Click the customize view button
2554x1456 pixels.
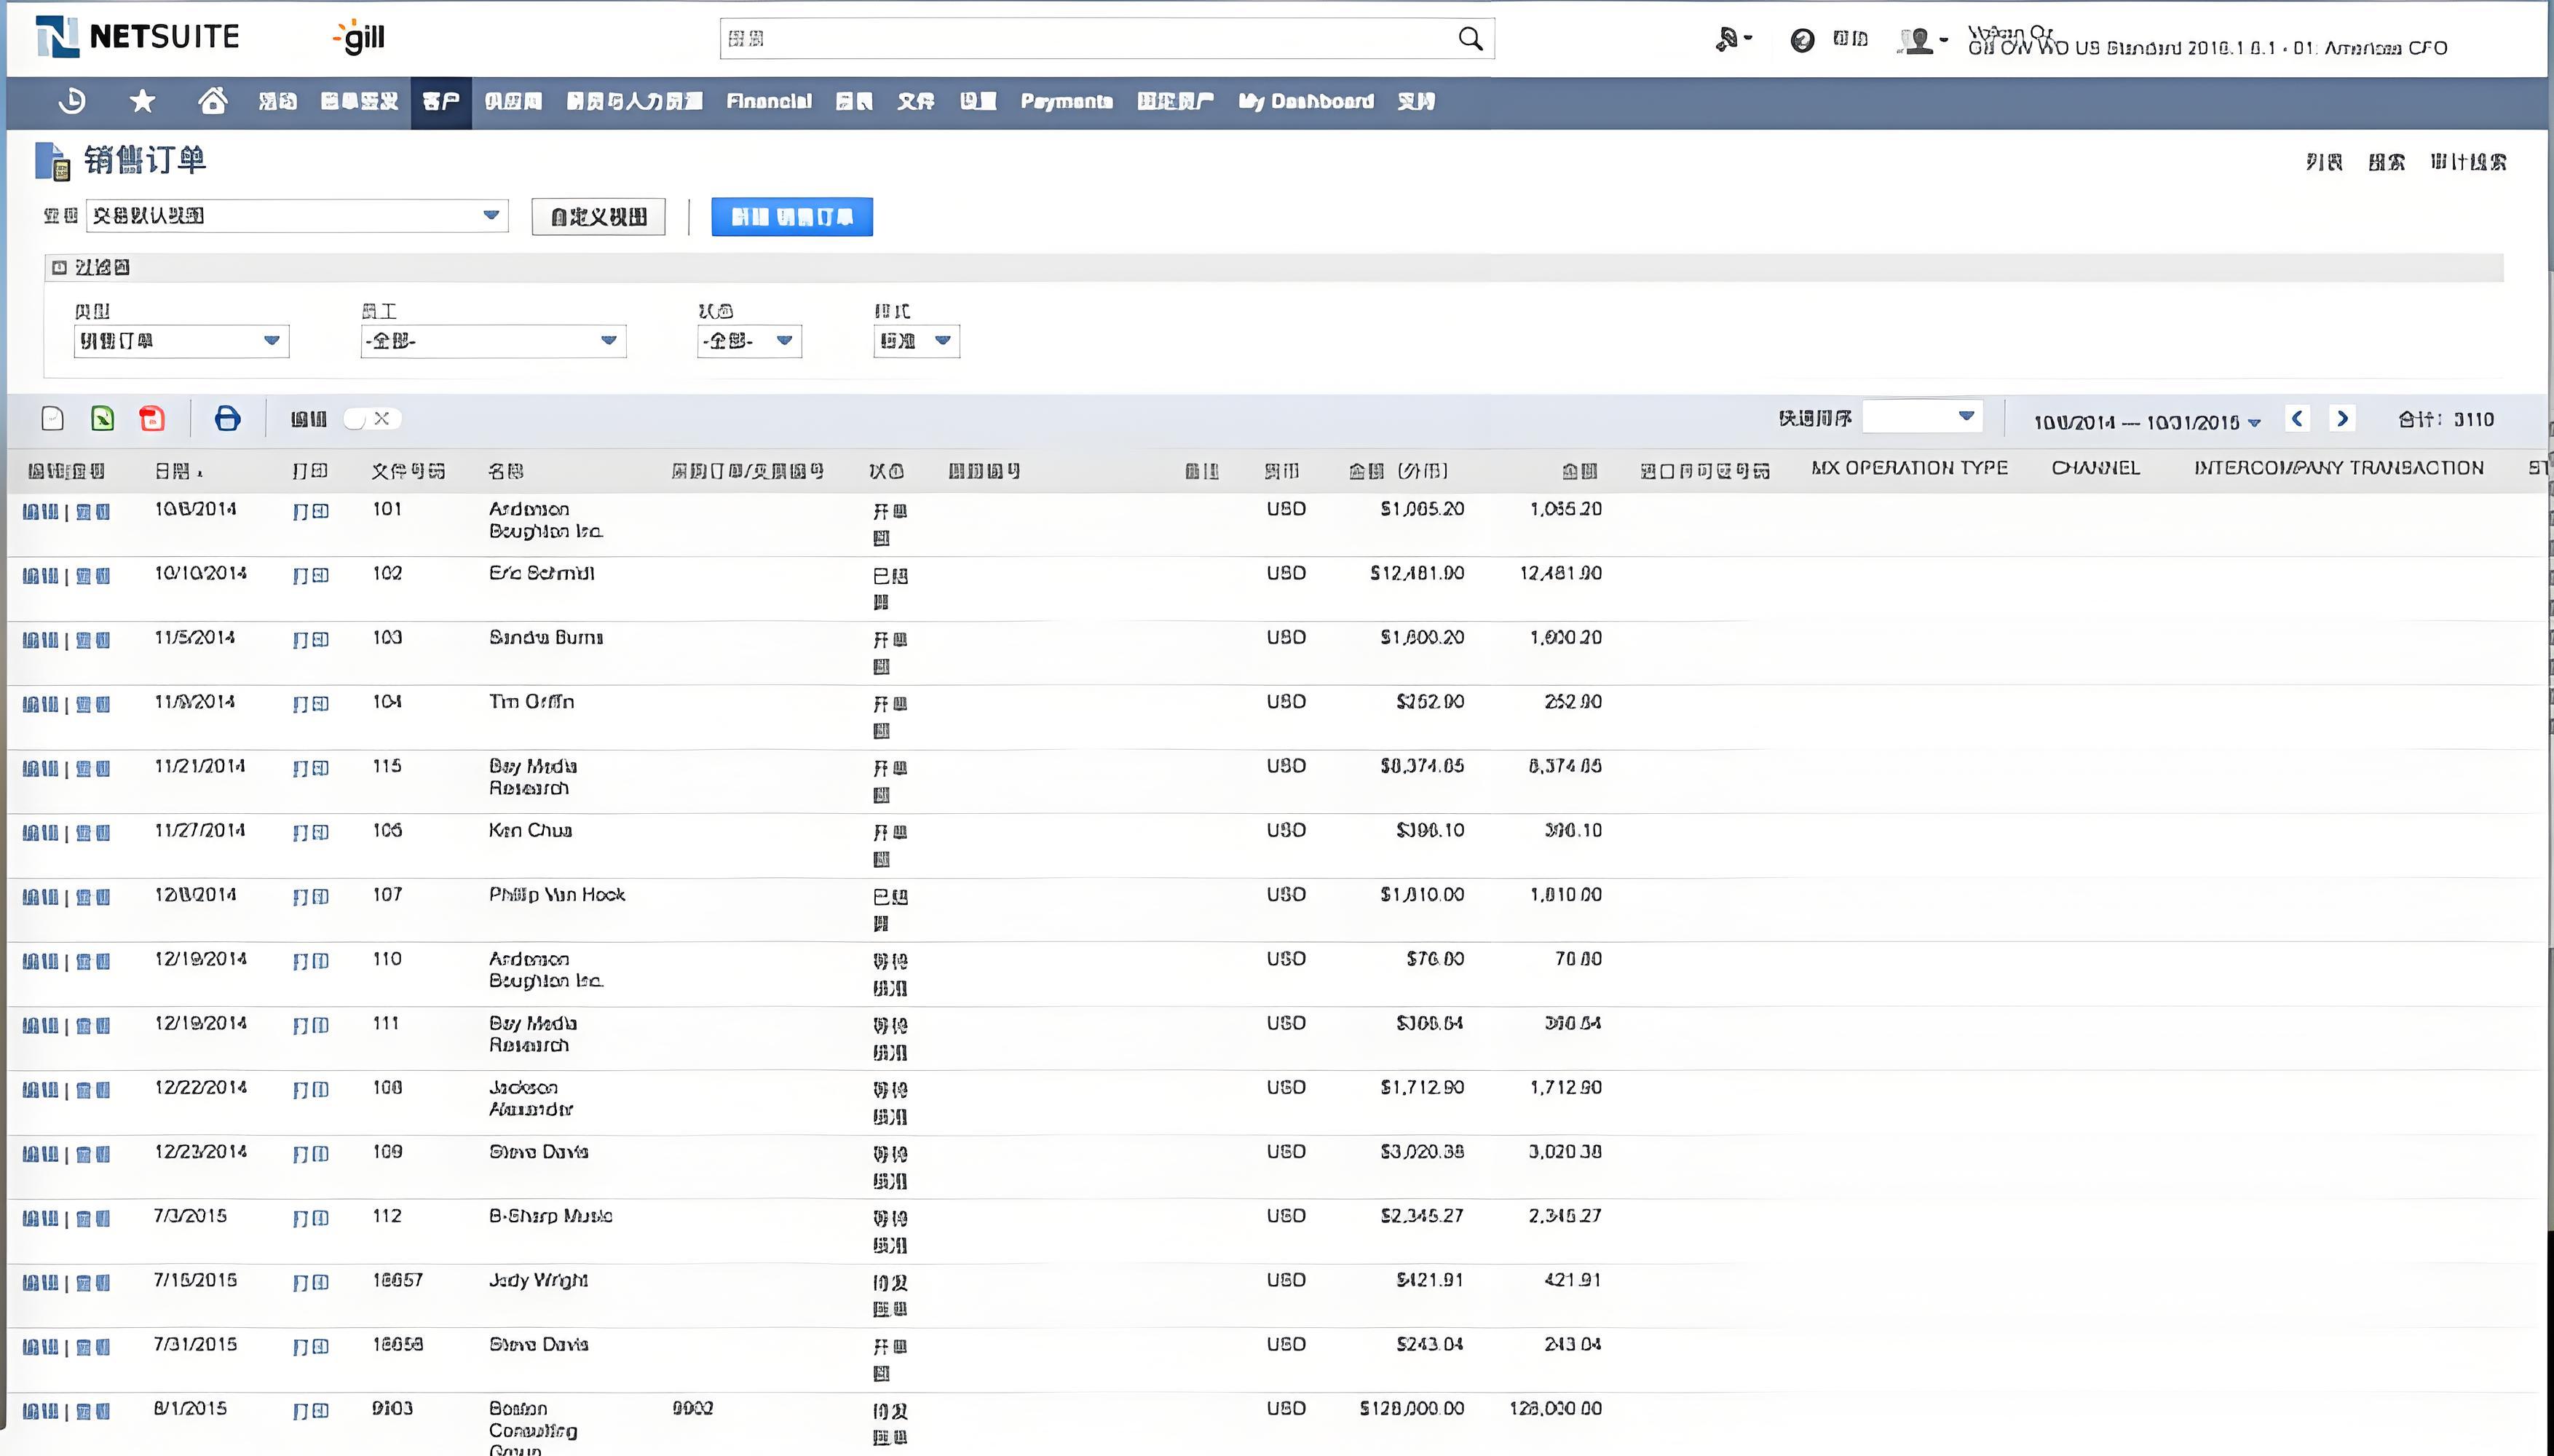(x=598, y=217)
